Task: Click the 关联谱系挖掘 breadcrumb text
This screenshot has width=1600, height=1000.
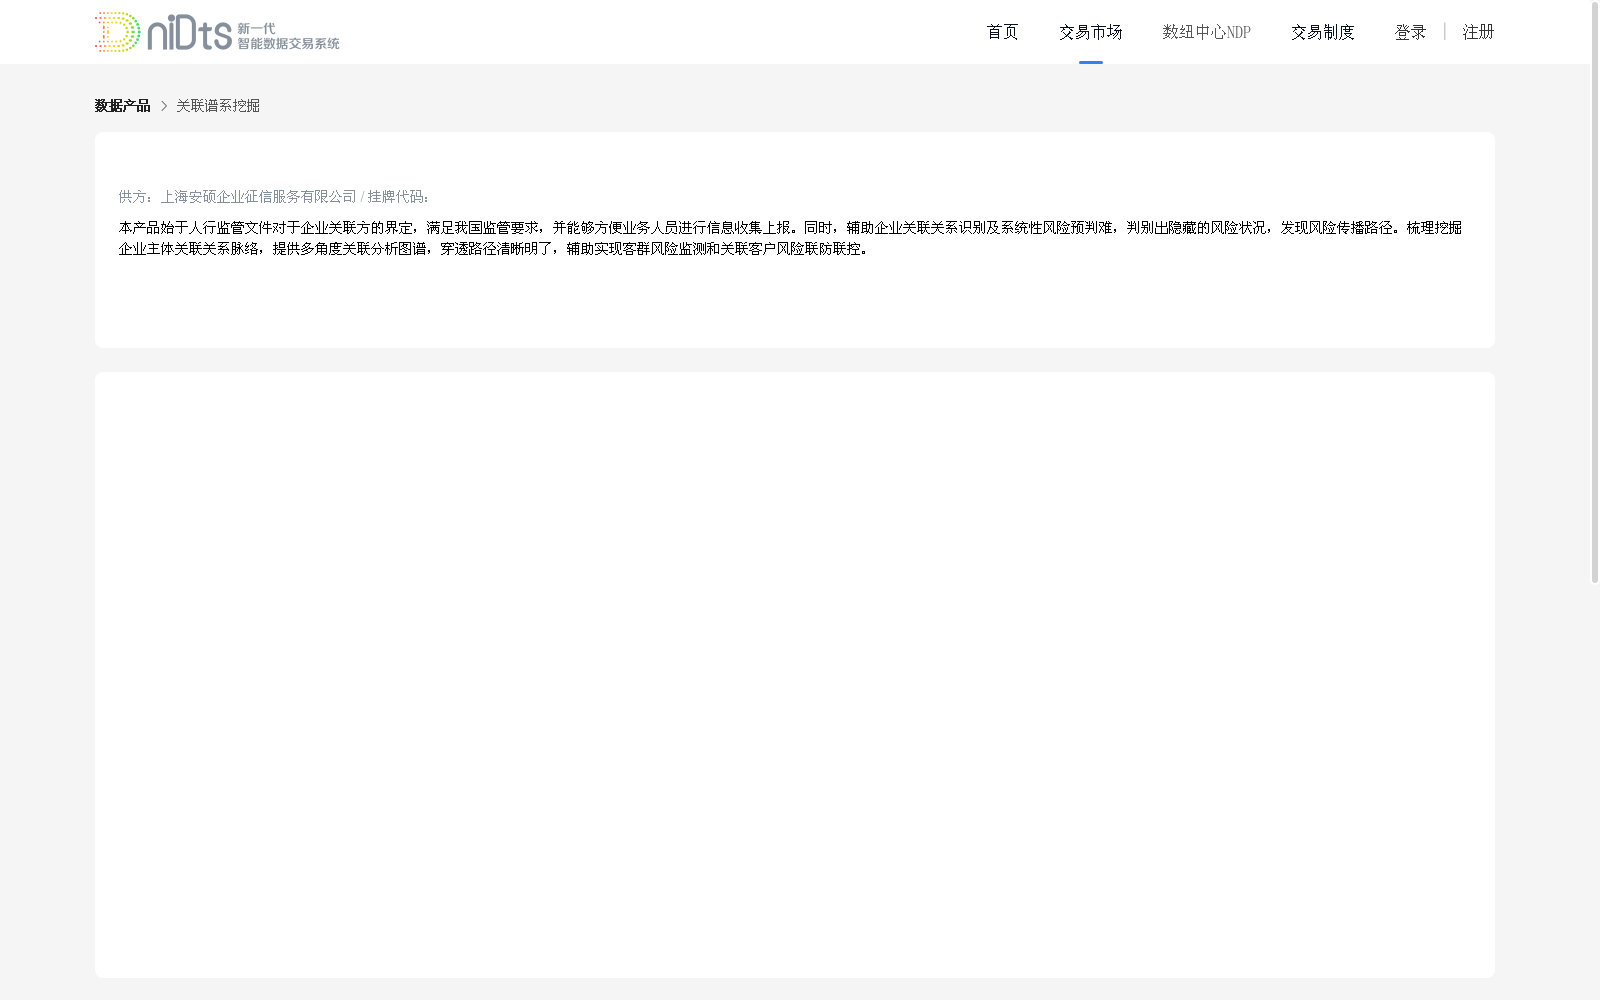Action: 218,106
